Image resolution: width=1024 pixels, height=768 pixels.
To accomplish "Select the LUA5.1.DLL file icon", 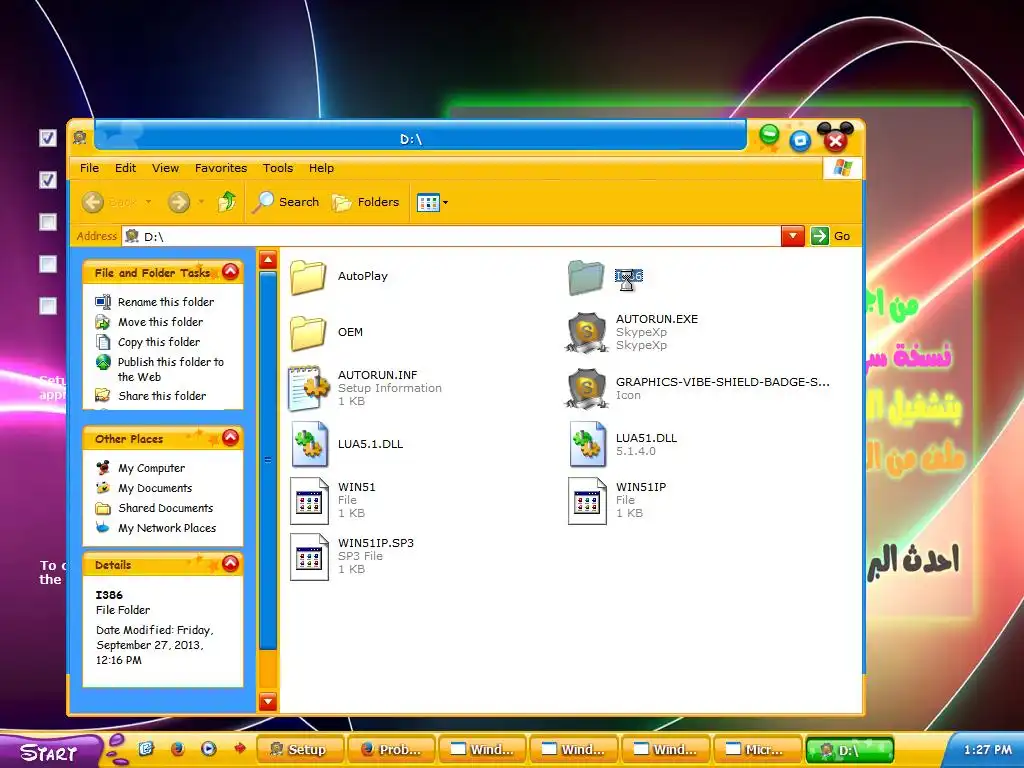I will click(309, 444).
